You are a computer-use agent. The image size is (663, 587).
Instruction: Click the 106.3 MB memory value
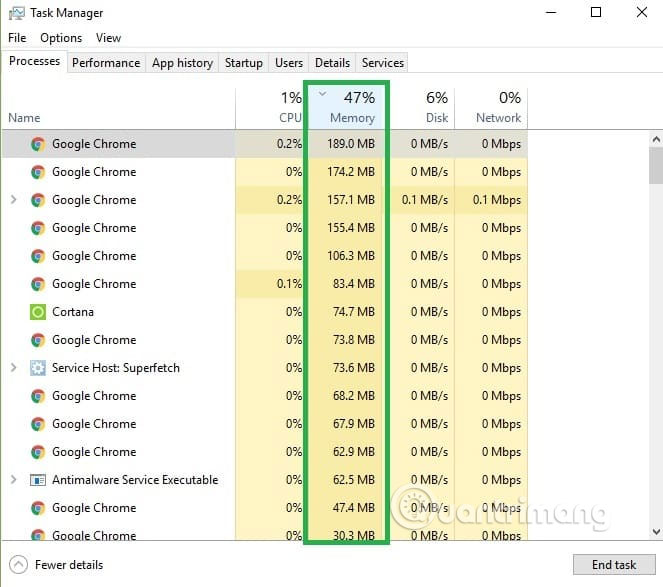pyautogui.click(x=351, y=256)
